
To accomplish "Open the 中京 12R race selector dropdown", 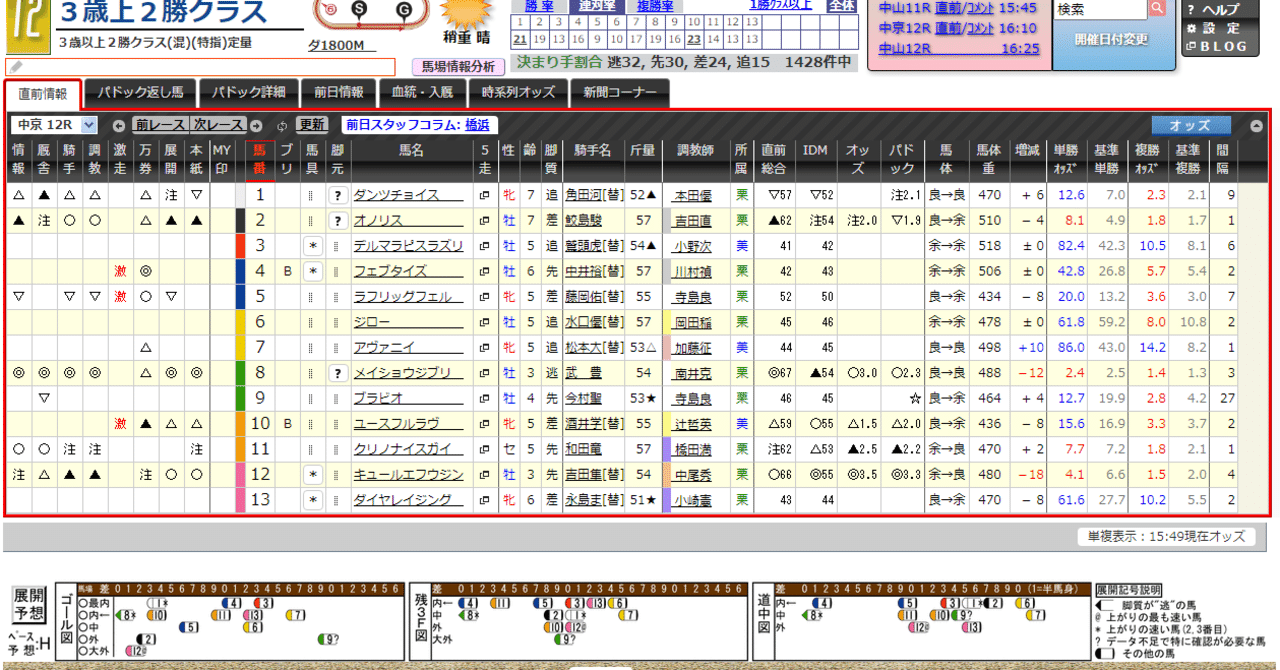I will click(88, 123).
